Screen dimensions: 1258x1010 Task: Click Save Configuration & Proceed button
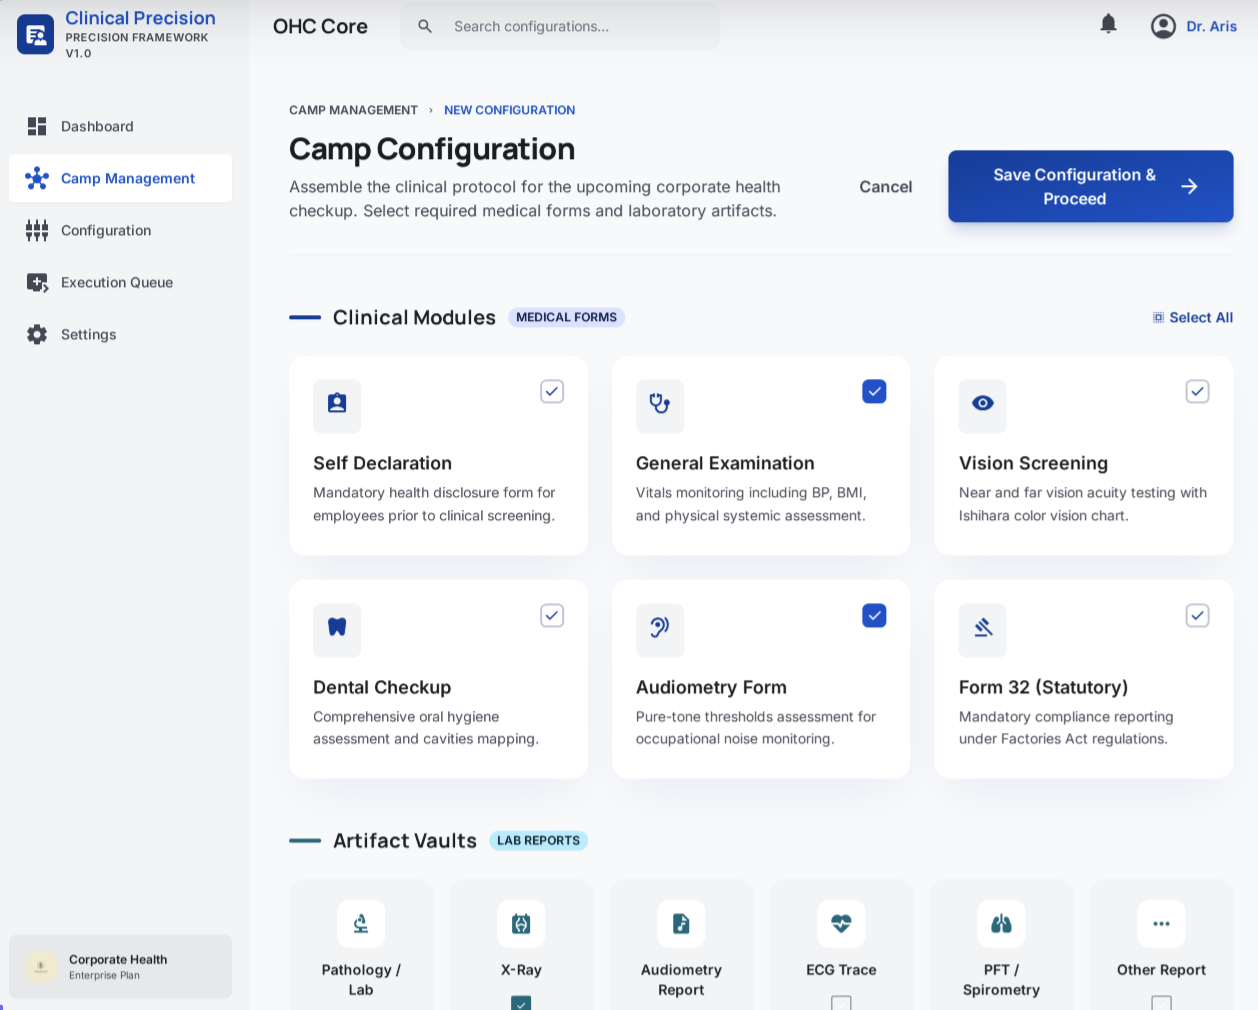pos(1090,187)
